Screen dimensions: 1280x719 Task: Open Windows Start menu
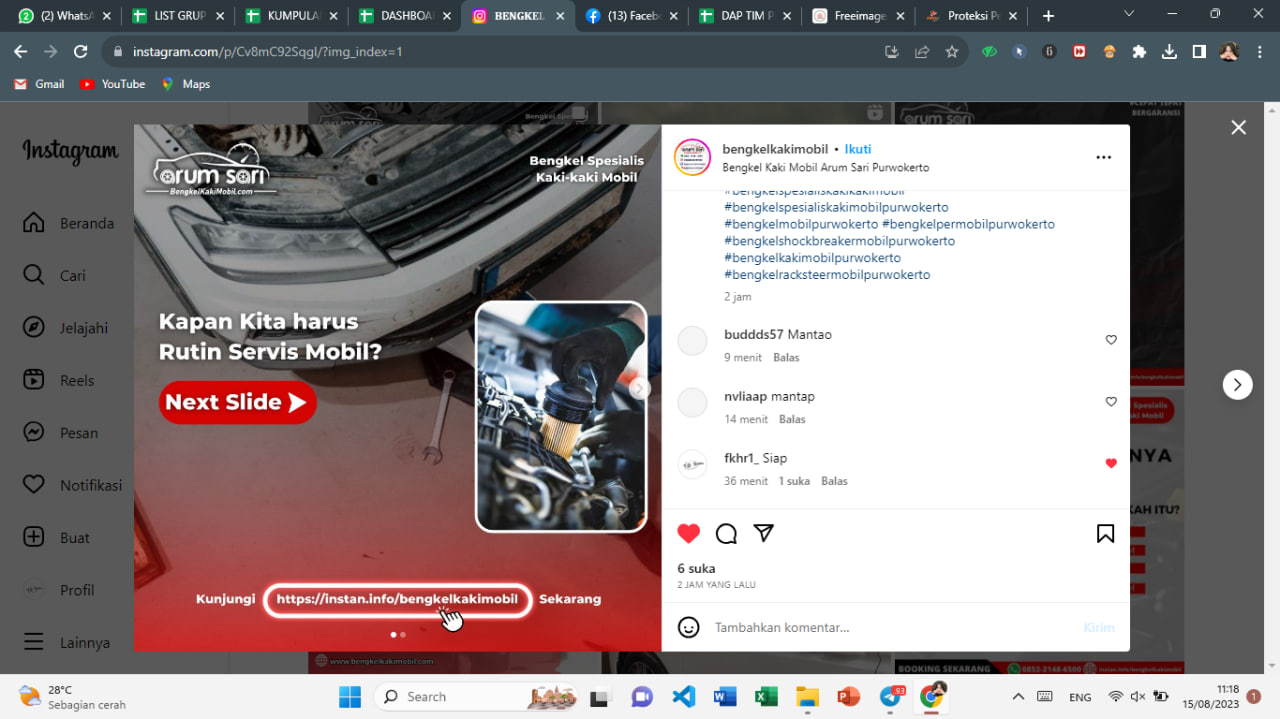pyautogui.click(x=350, y=696)
